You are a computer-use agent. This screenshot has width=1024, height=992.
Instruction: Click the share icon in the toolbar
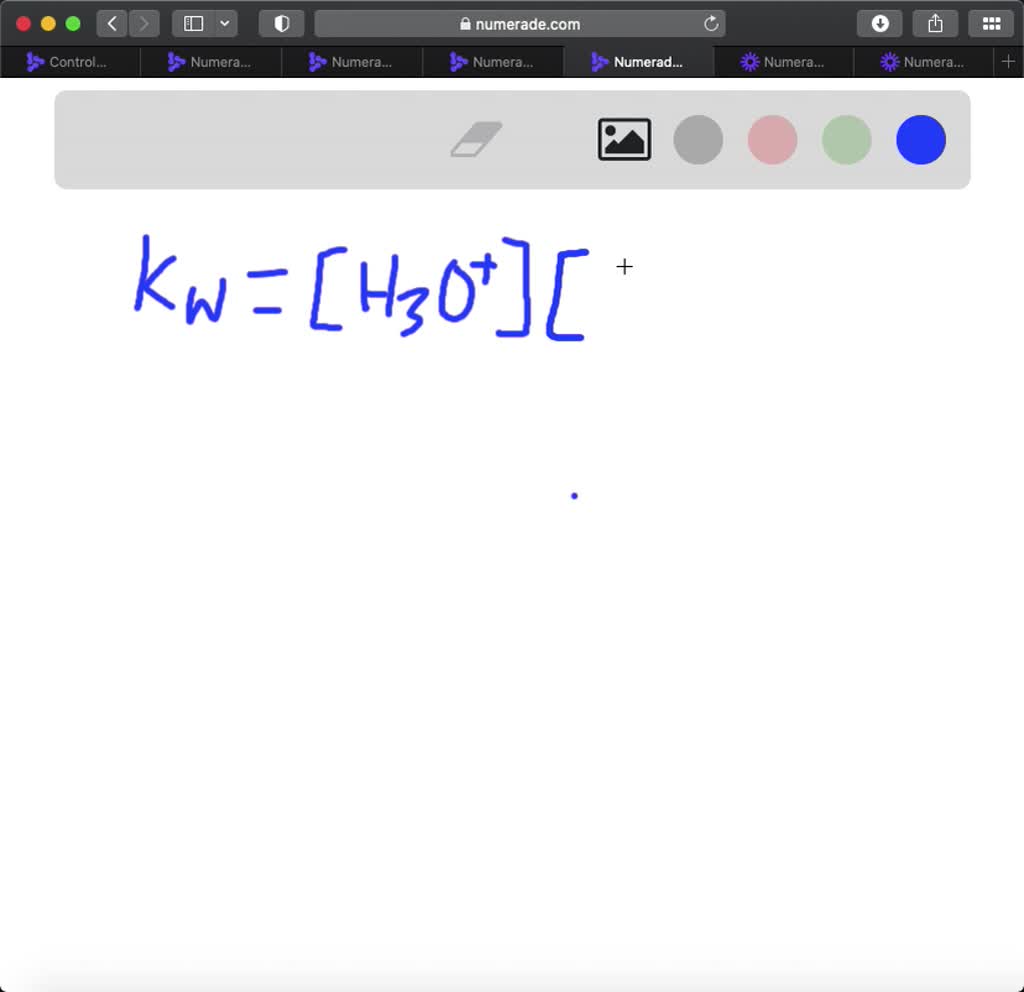pyautogui.click(x=935, y=23)
